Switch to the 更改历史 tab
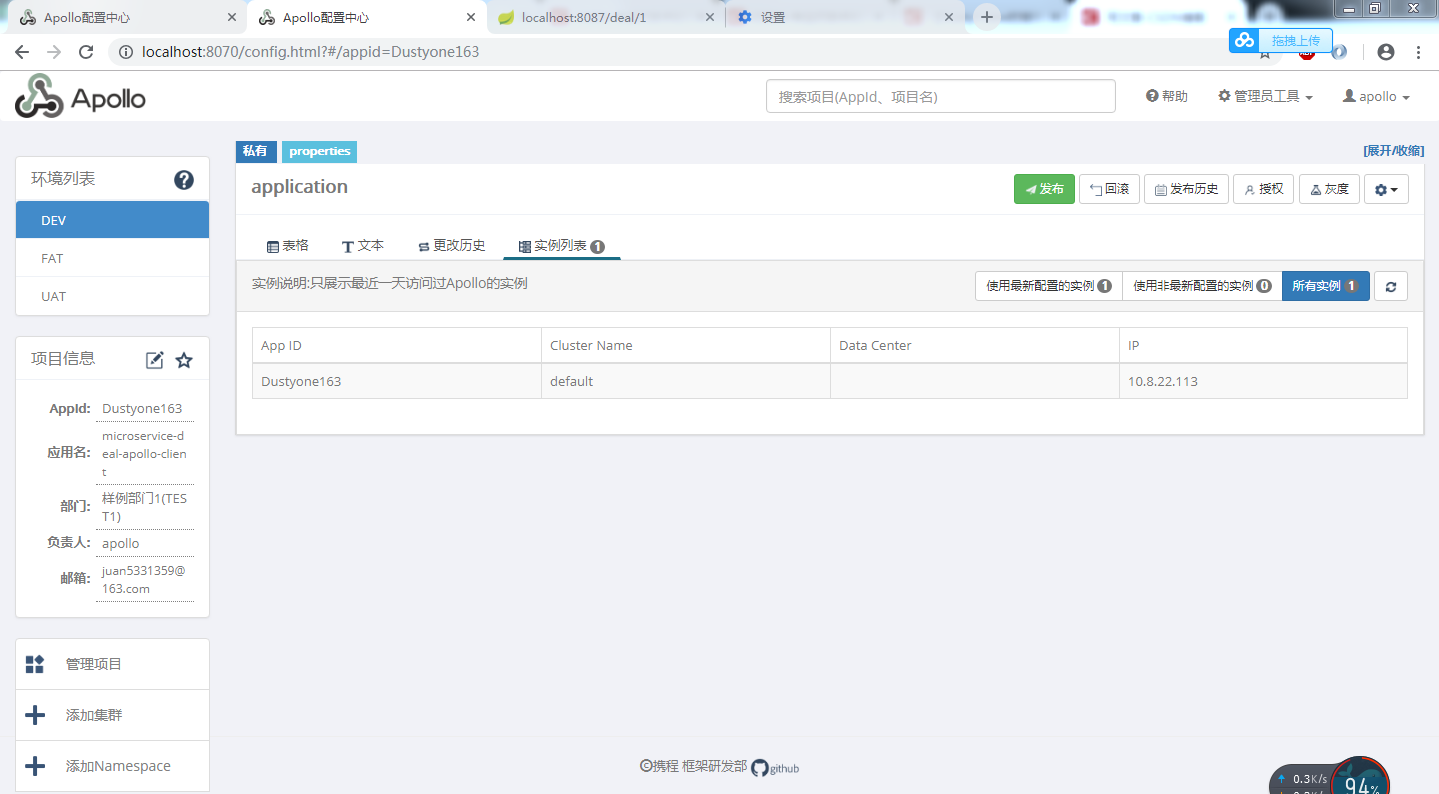 (x=452, y=246)
